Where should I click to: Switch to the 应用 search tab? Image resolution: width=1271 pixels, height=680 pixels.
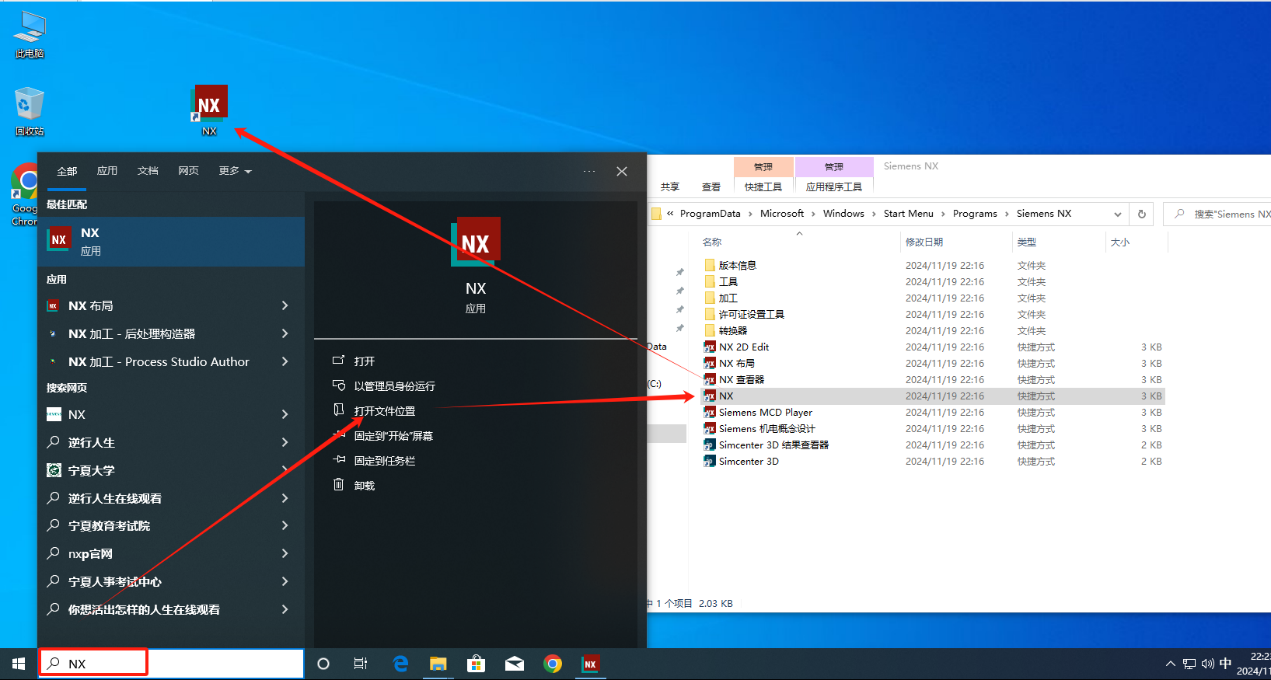(107, 171)
